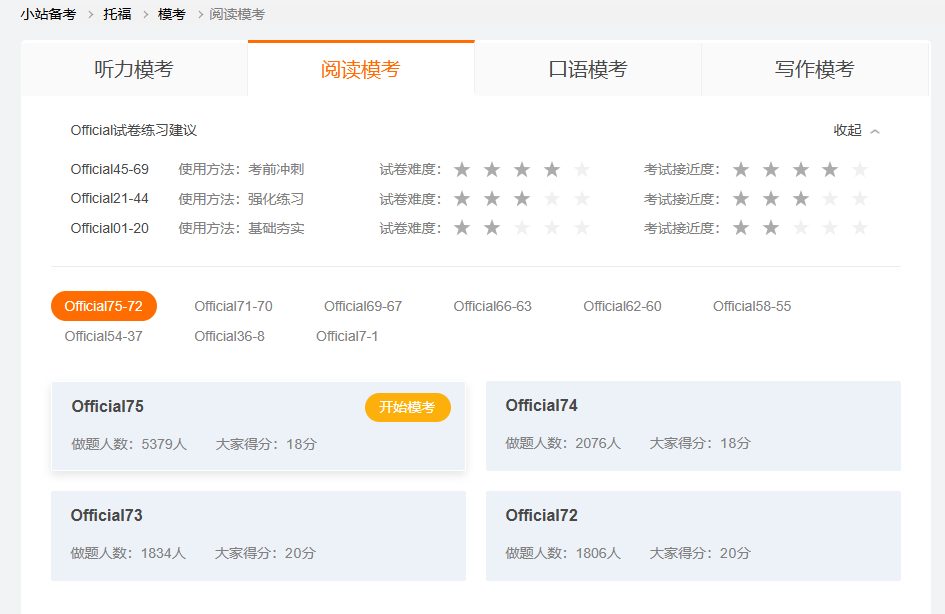Viewport: 945px width, 614px height.
Task: Select the 阅读模考 tab
Action: click(x=361, y=69)
